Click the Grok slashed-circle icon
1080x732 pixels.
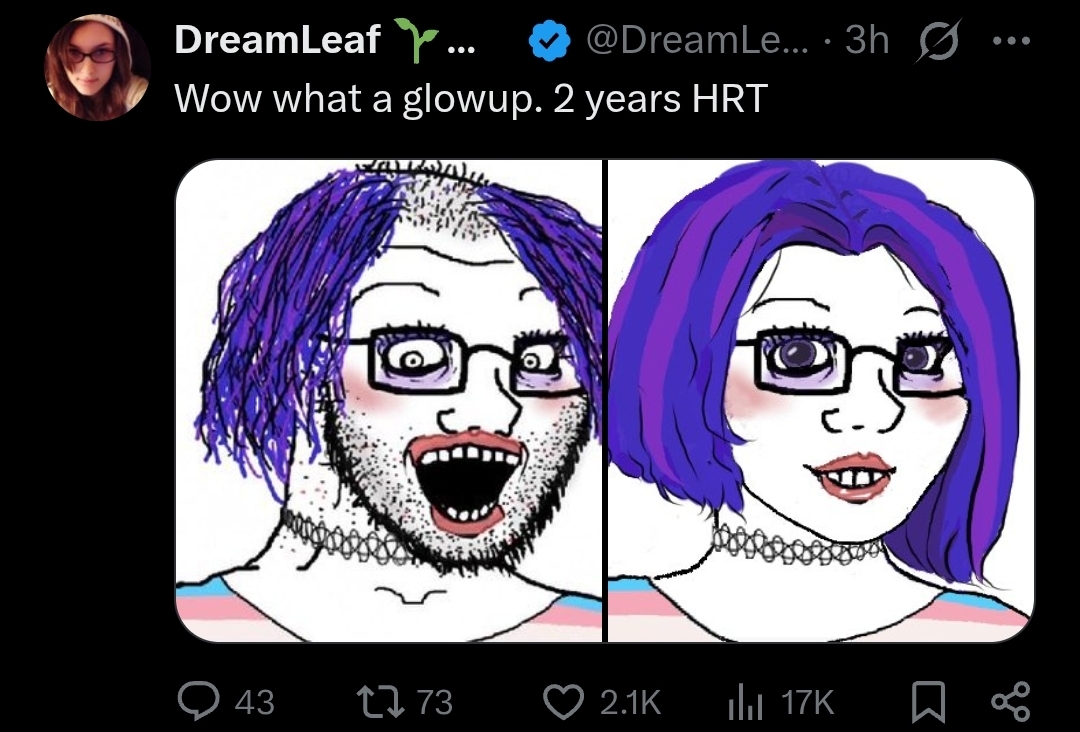pos(937,41)
